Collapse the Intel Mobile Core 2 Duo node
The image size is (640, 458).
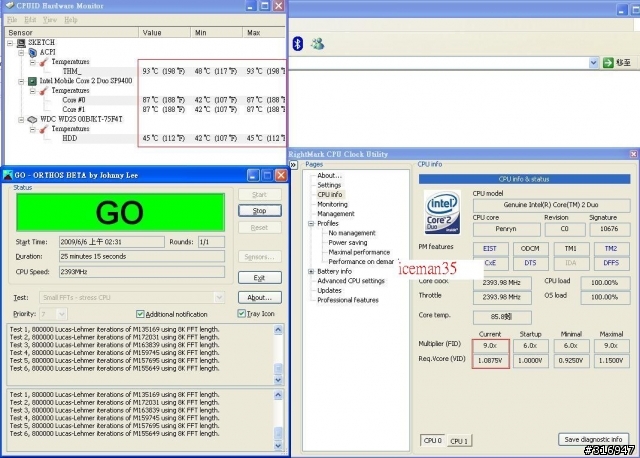(x=21, y=82)
